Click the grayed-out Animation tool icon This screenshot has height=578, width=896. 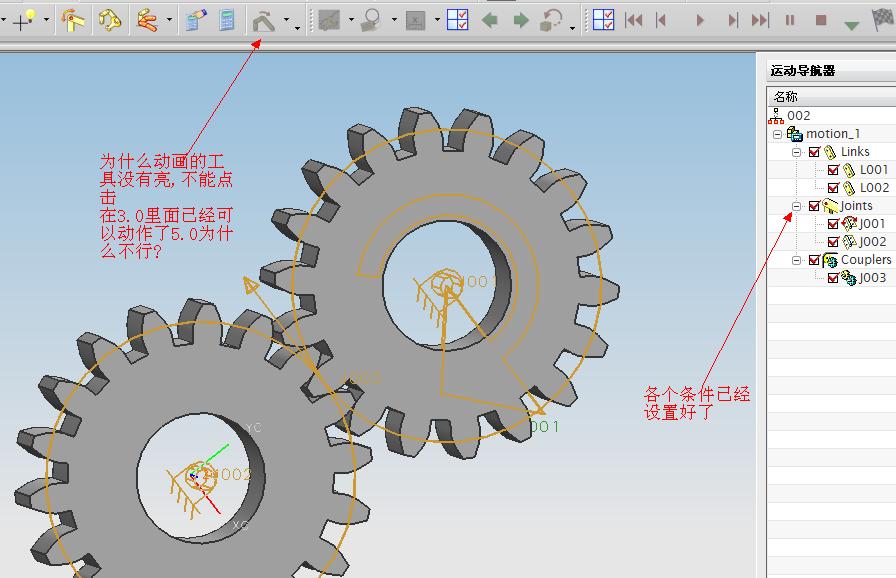tap(264, 21)
